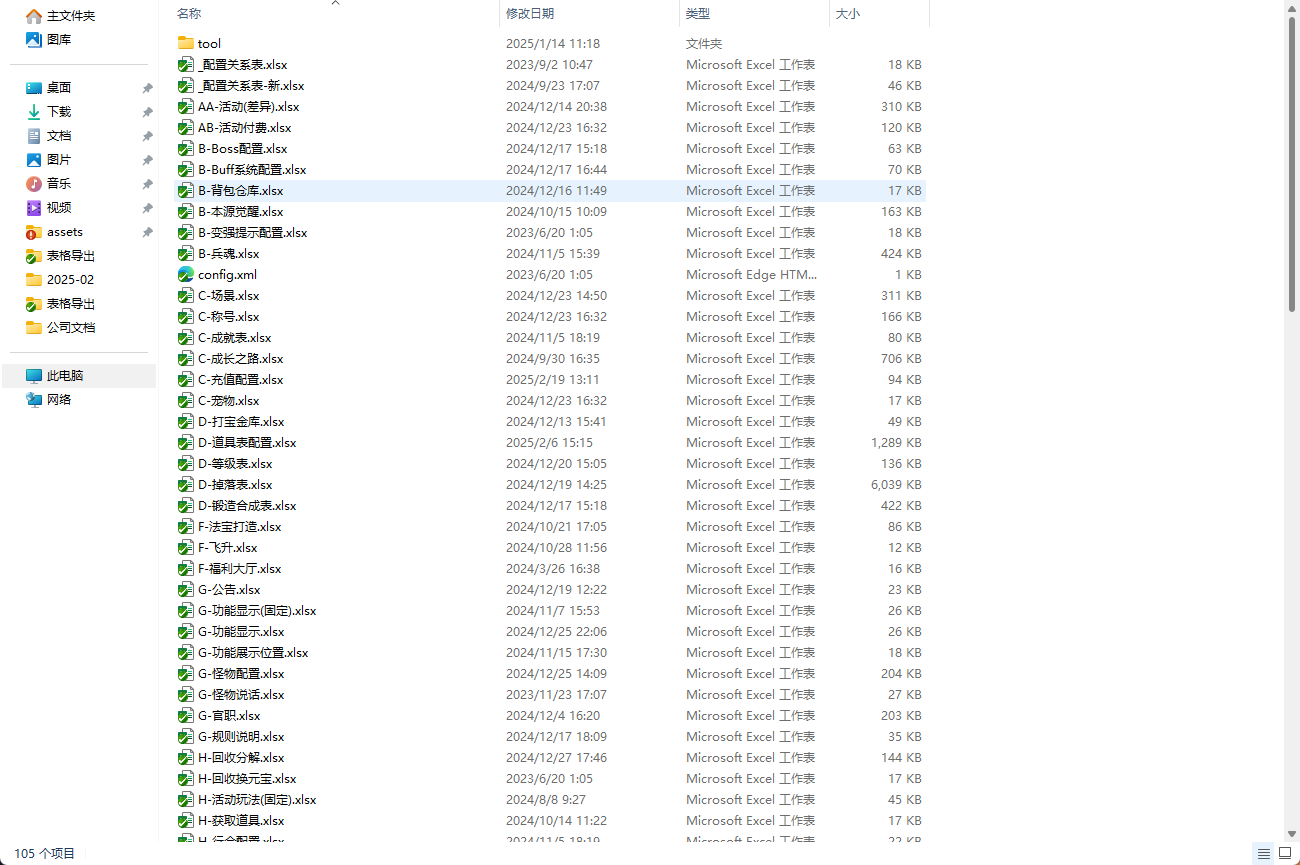
Task: Click the Desktop (桌面) icon in sidebar
Action: 34,88
